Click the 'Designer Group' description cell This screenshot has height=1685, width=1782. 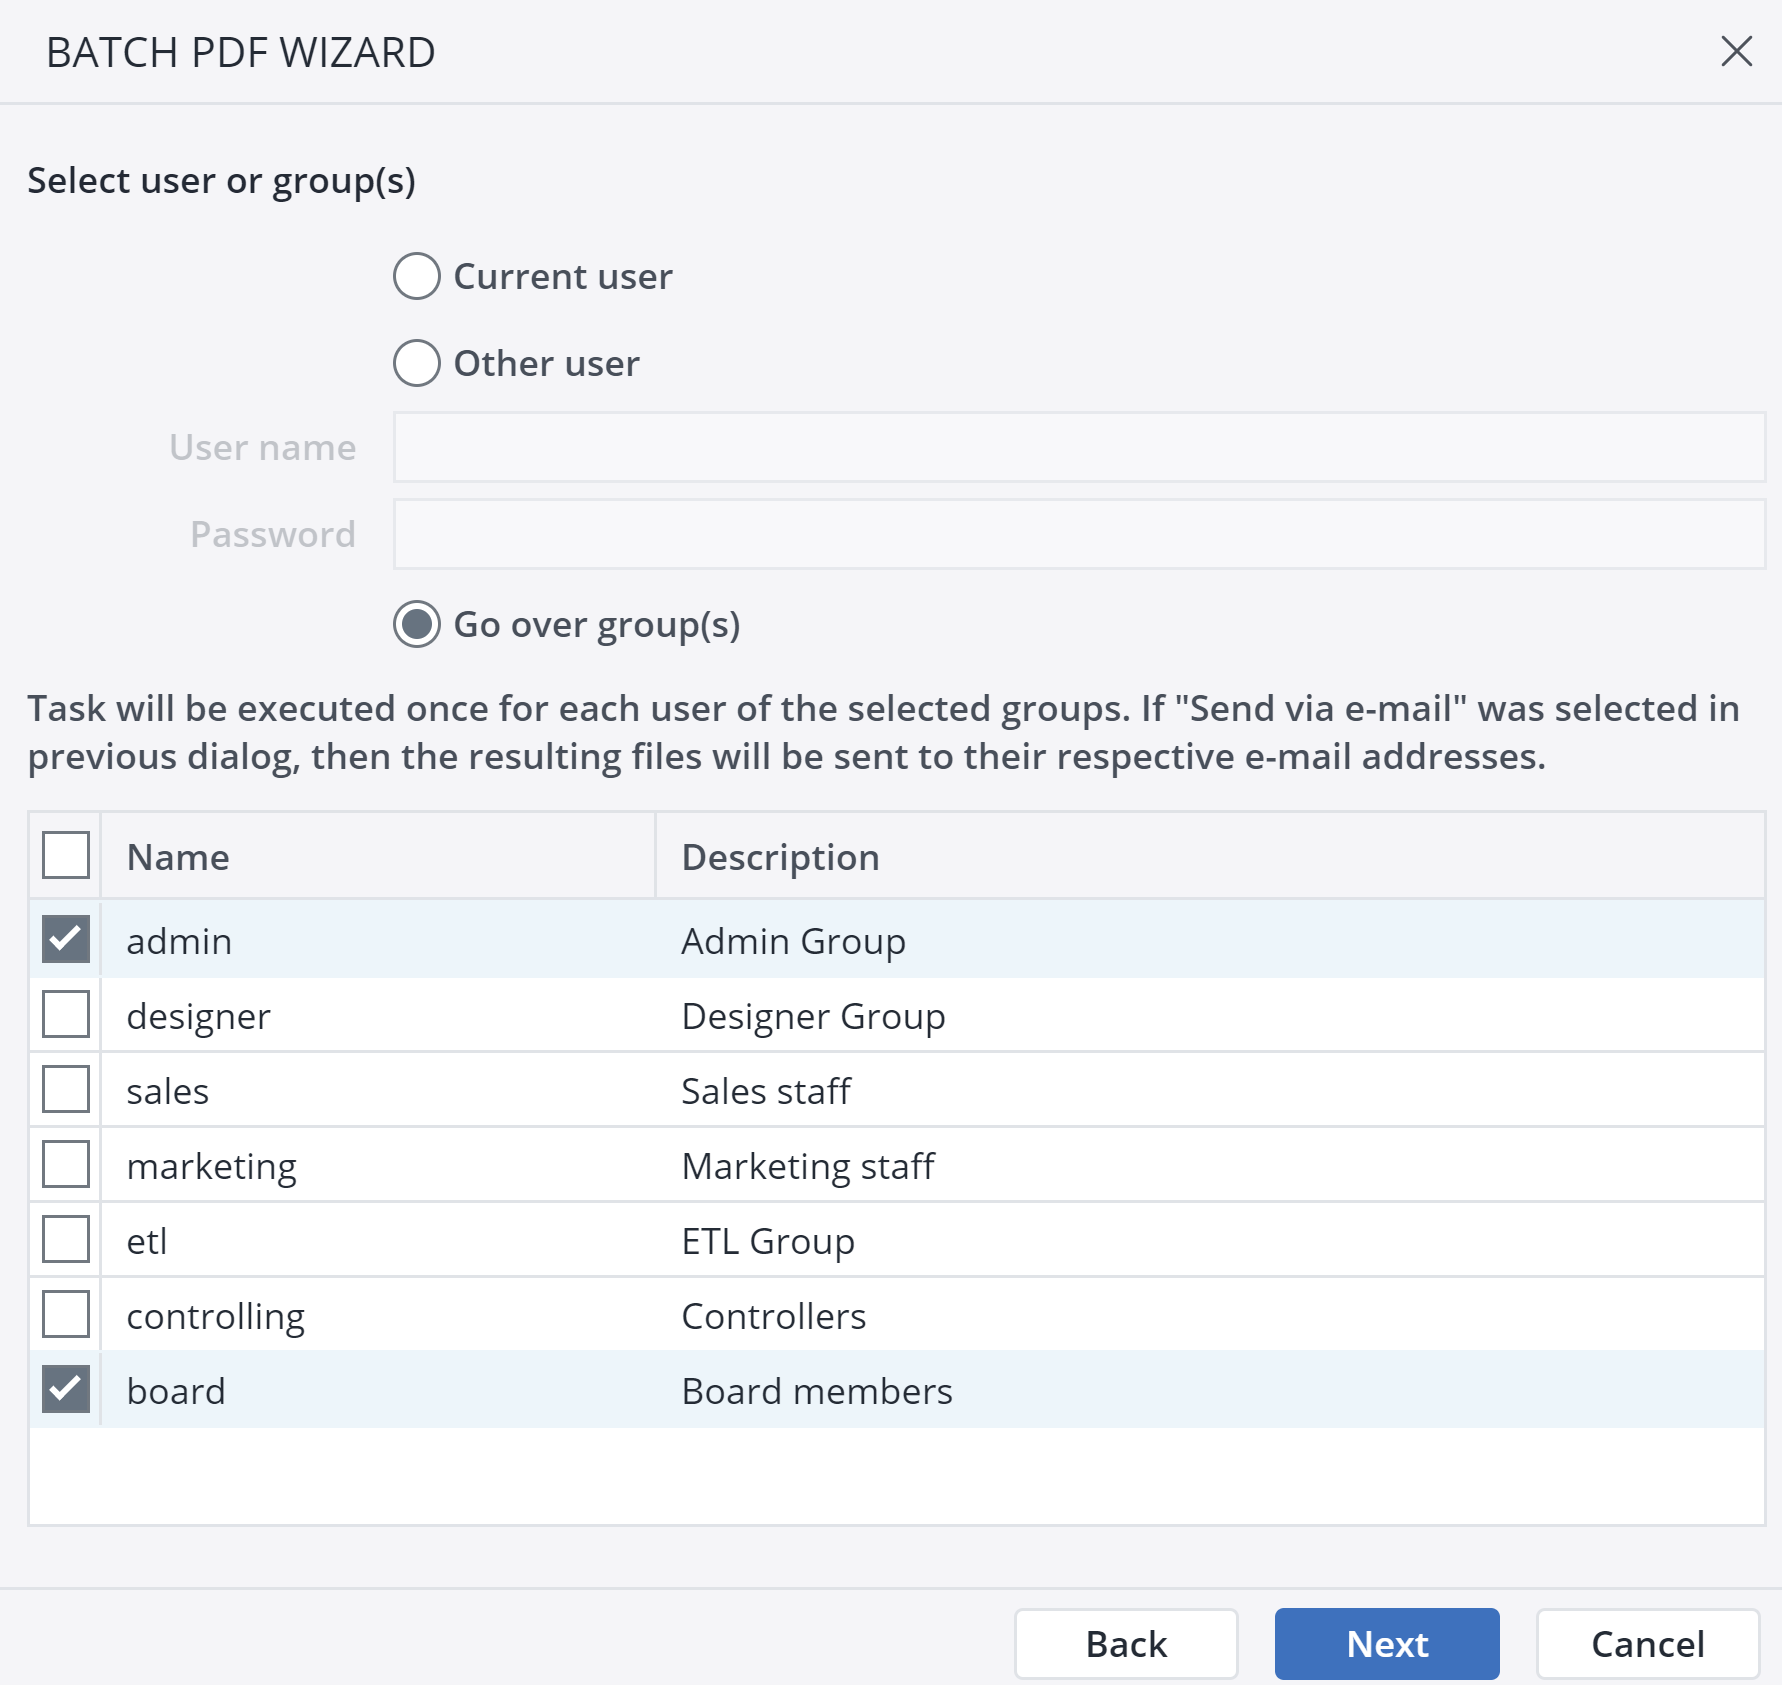(1210, 1015)
